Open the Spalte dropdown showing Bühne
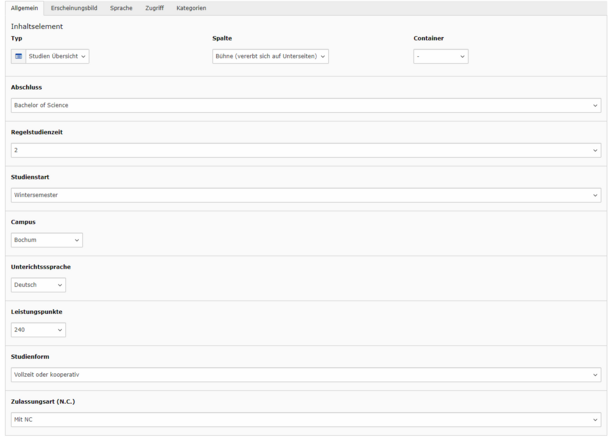This screenshot has width=610, height=438. [x=270, y=56]
